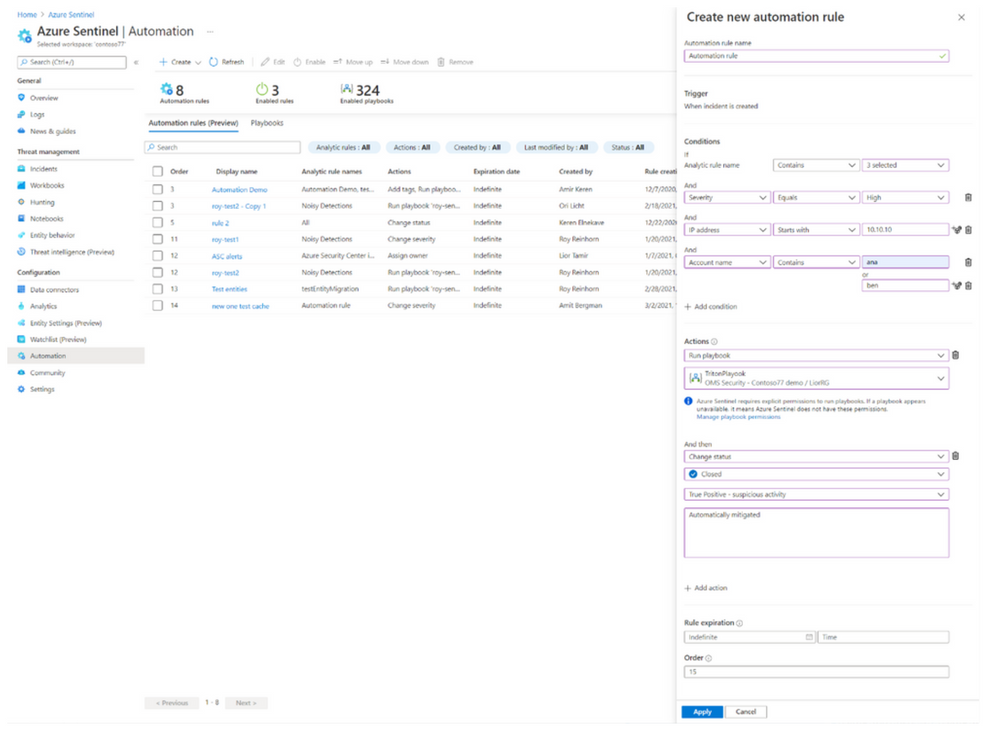Open Incidents from the sidebar

43,169
